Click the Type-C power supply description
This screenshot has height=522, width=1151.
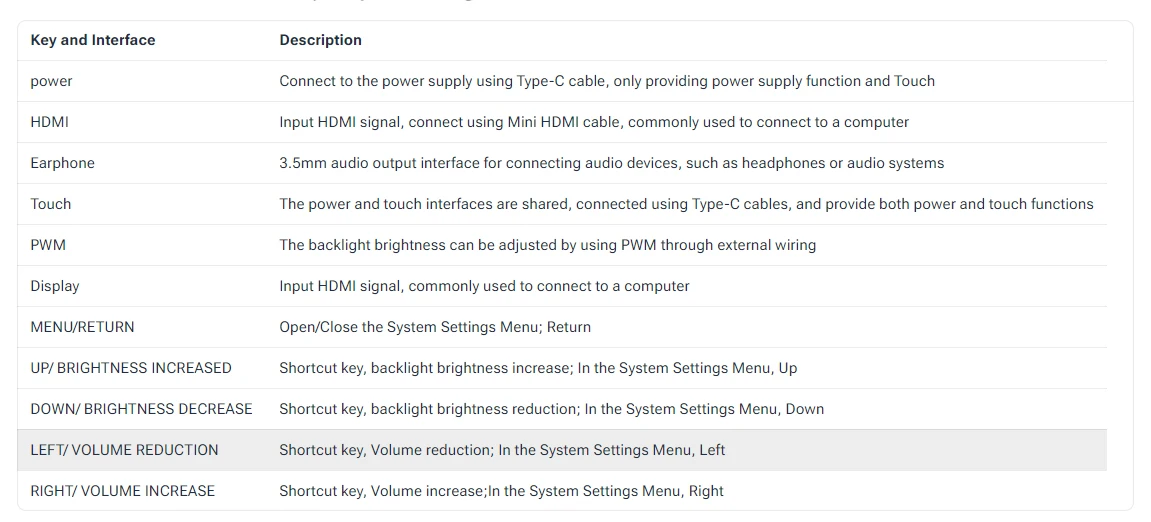pyautogui.click(x=607, y=82)
